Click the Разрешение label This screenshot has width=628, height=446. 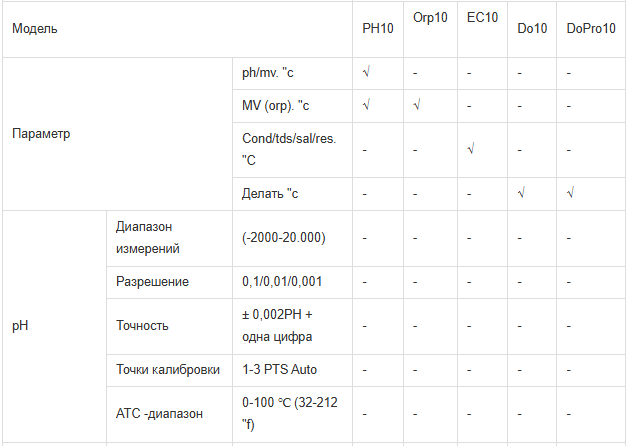pos(152,281)
